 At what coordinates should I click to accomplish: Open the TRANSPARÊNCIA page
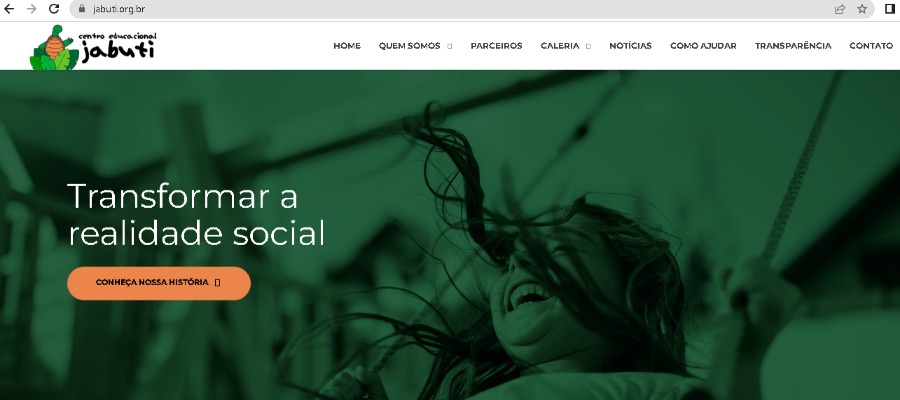pyautogui.click(x=793, y=46)
